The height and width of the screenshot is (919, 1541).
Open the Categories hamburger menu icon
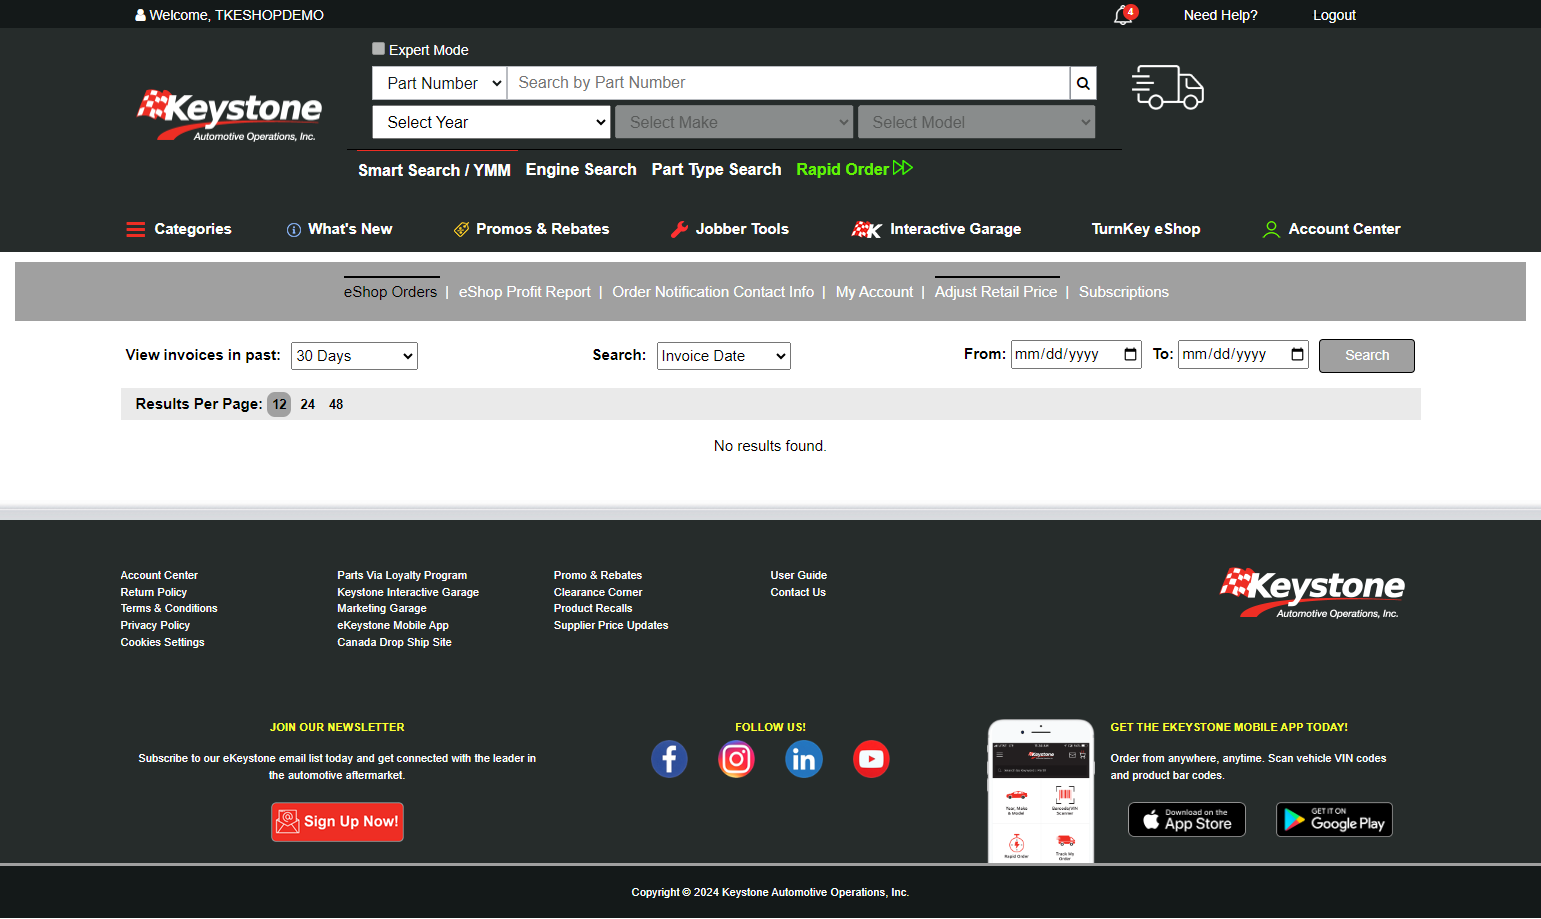(x=136, y=229)
